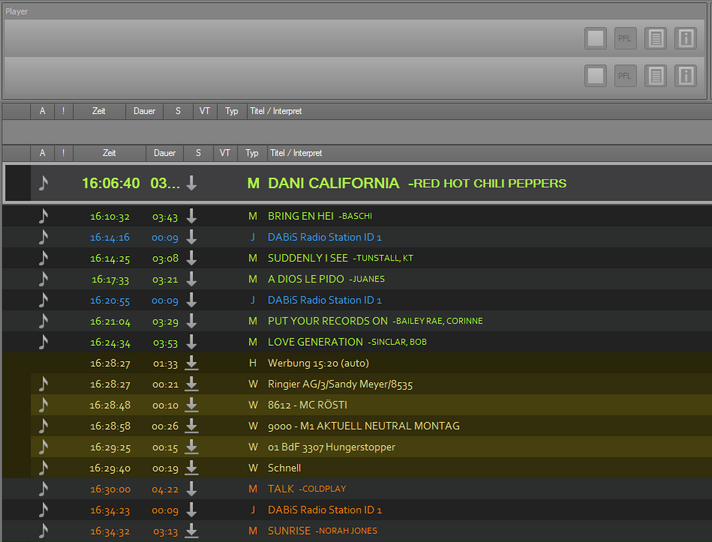Screen dimensions: 712x542
Task: Select the DANI CALIFORNIA current track title
Action: (333, 183)
